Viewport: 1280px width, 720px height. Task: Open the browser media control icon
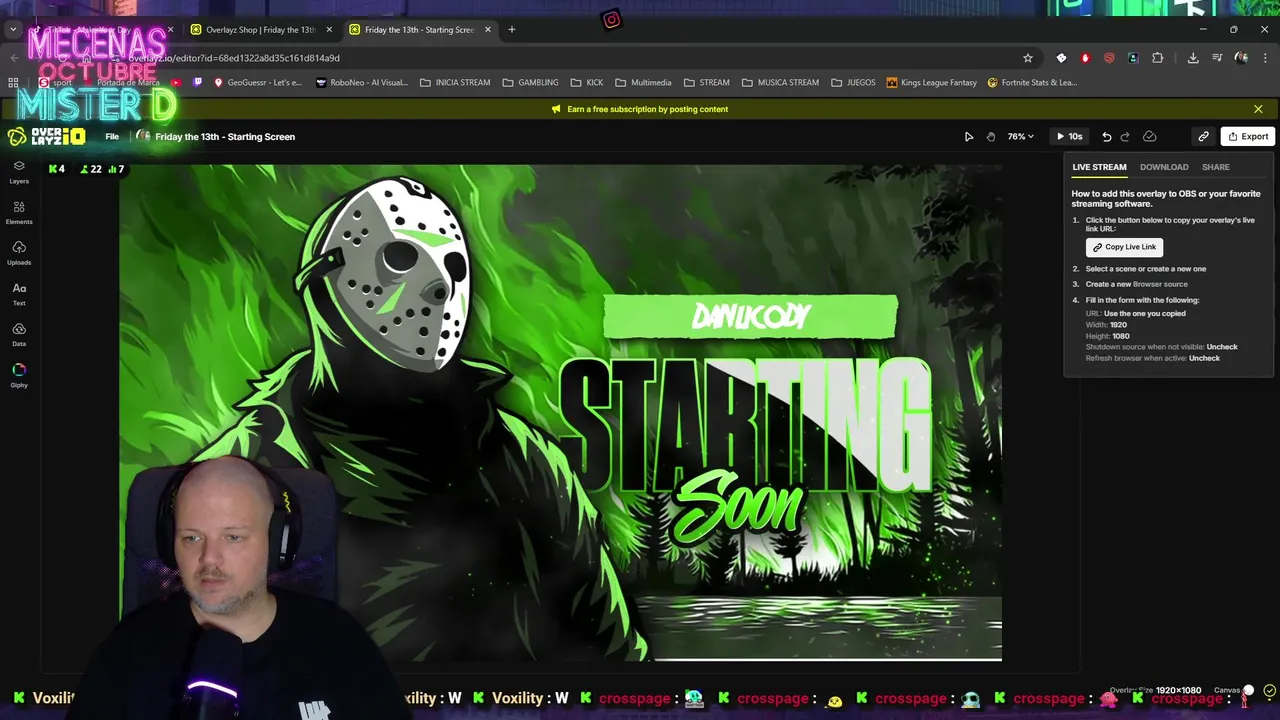tap(1216, 58)
